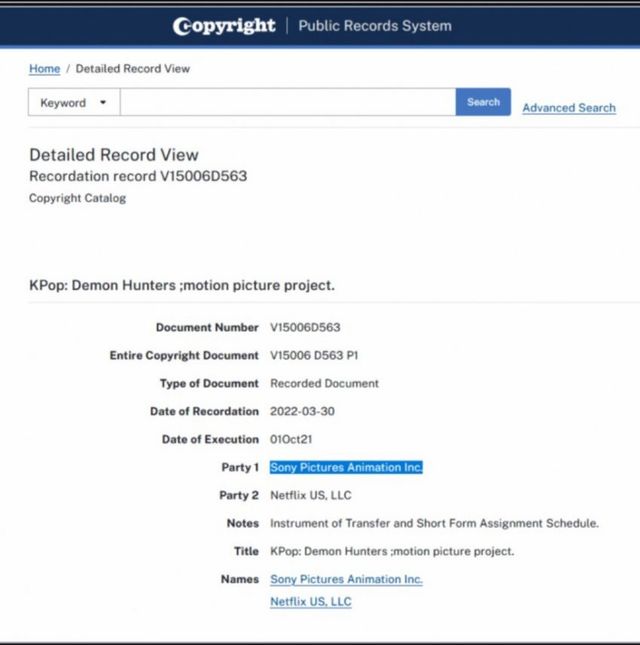Click the Copyright logo in the header

(x=224, y=26)
